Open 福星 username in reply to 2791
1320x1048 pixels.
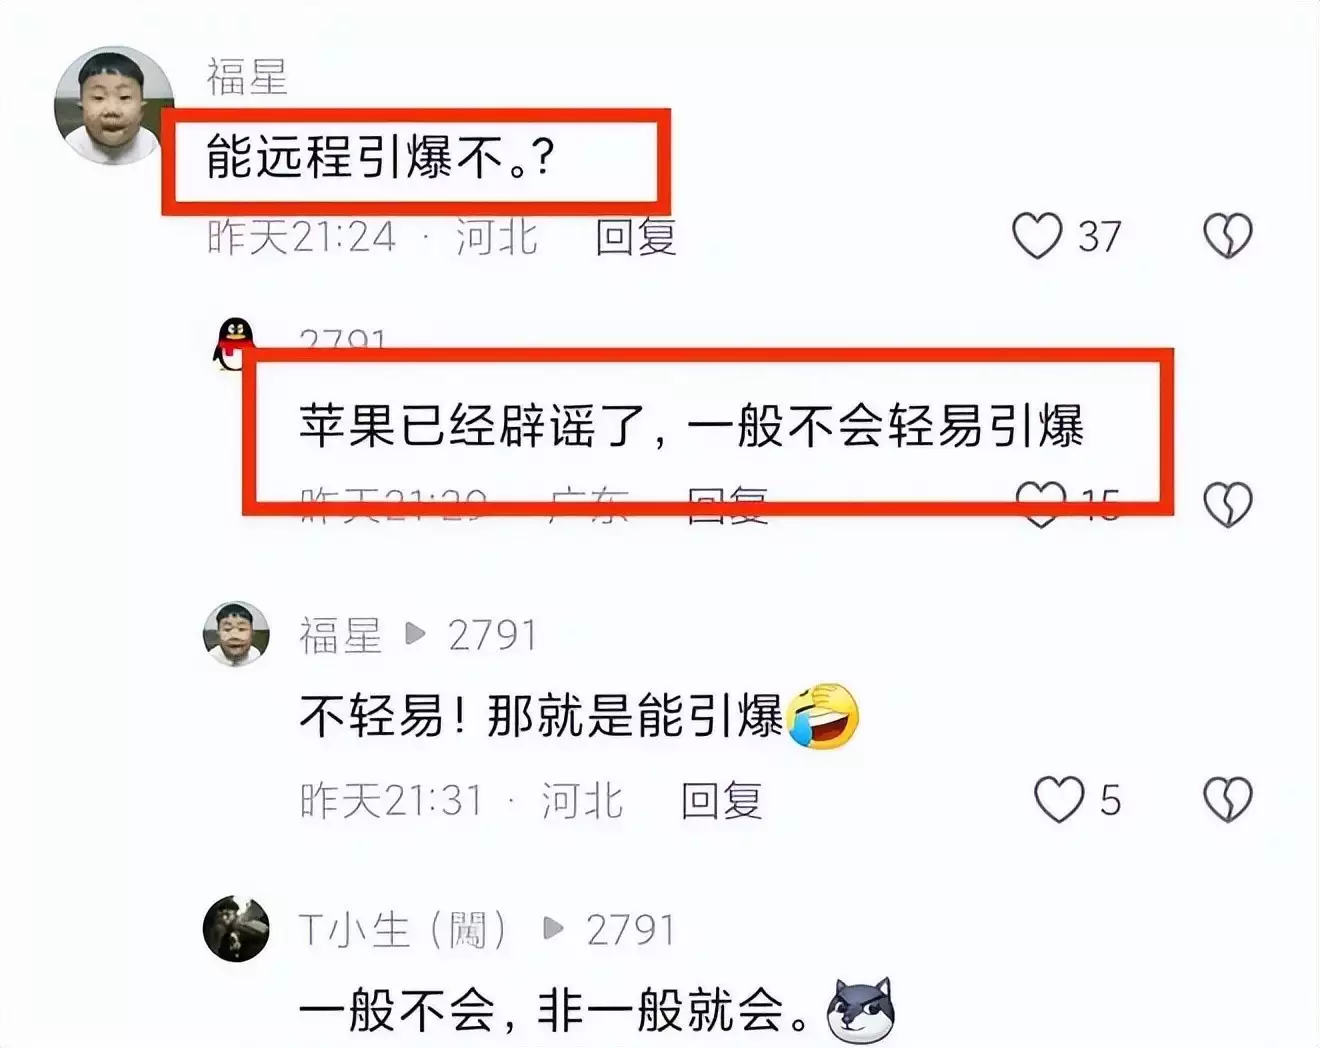coord(341,635)
